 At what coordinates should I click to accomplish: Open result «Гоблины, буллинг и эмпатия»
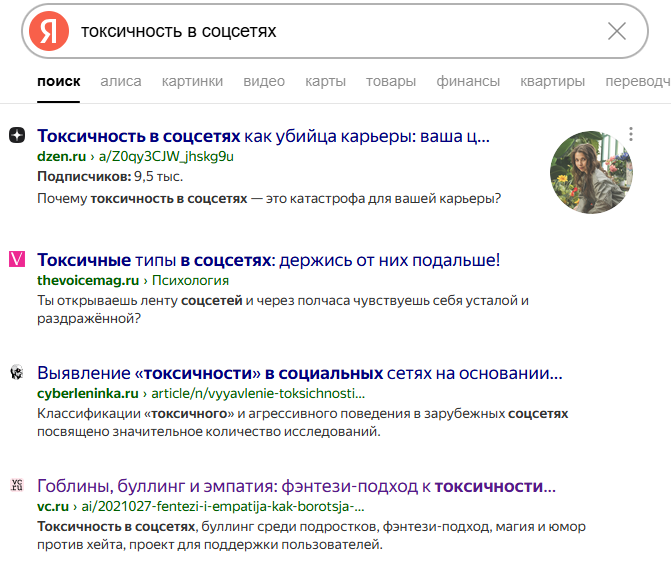(x=296, y=486)
